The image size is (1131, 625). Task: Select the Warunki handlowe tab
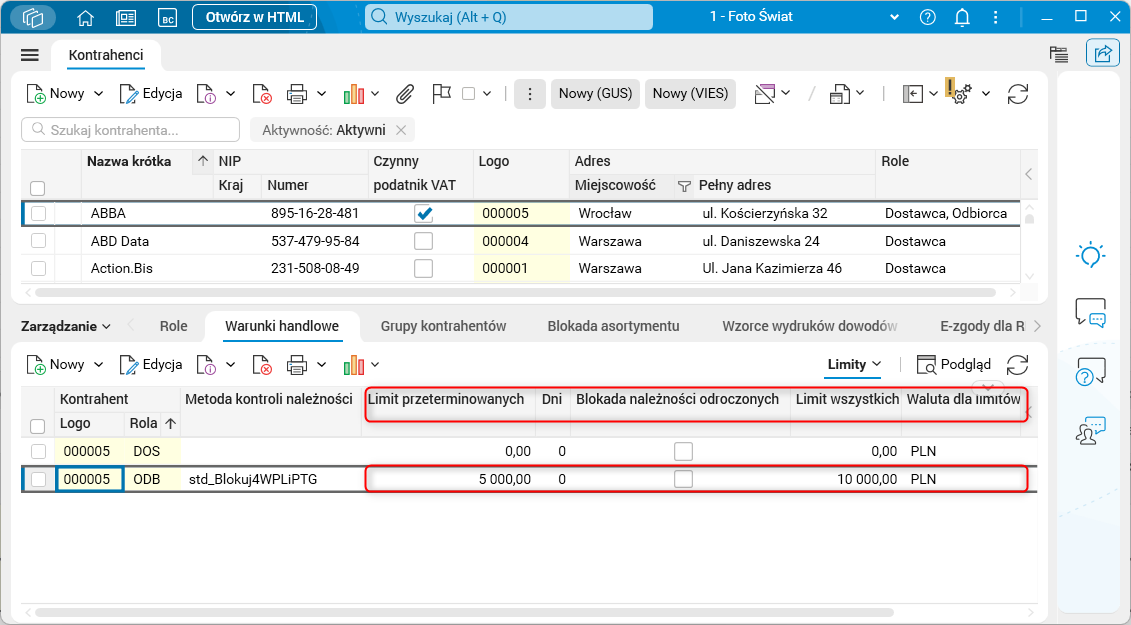[x=282, y=326]
